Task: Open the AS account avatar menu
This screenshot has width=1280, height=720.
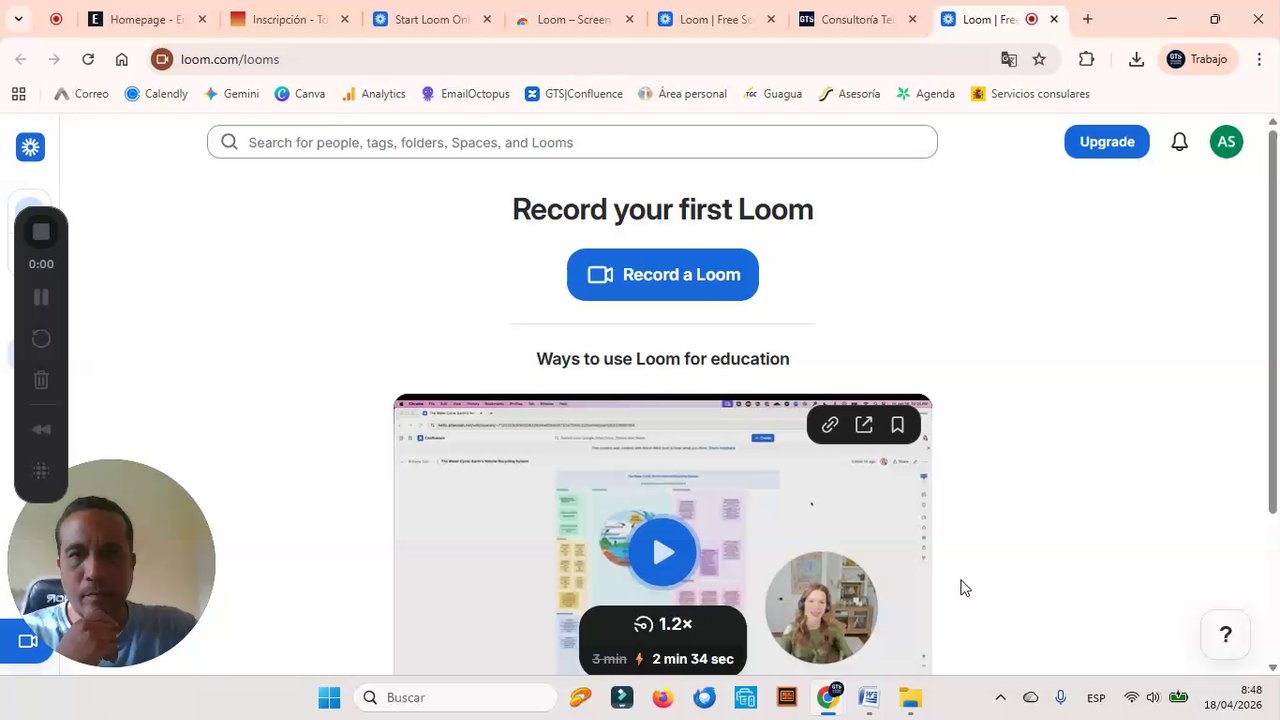Action: (x=1227, y=142)
